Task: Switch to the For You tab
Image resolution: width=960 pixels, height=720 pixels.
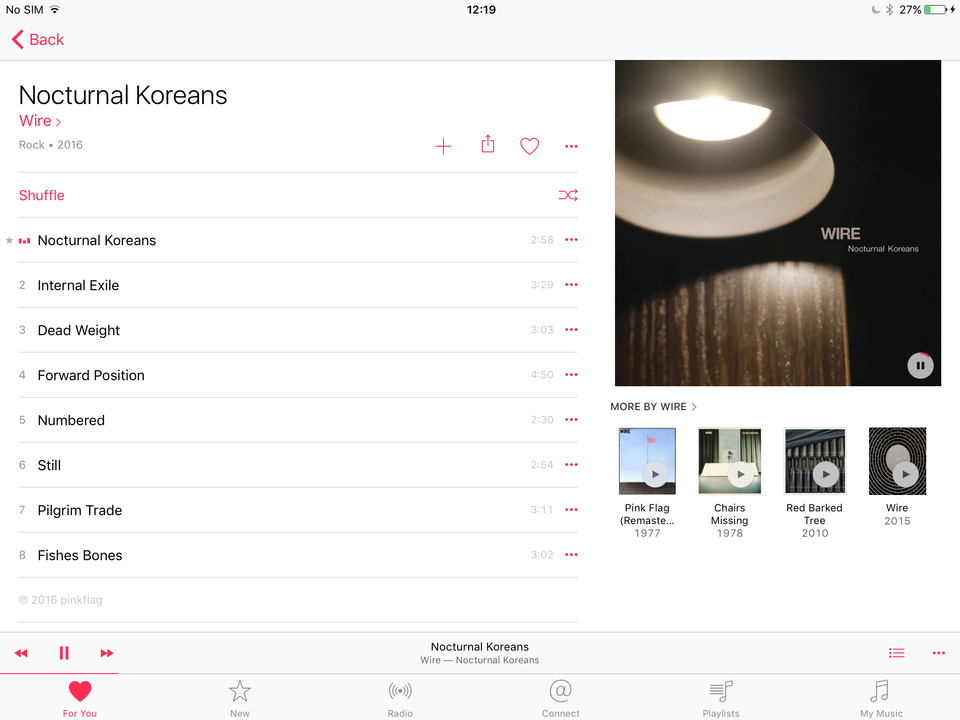Action: click(80, 699)
